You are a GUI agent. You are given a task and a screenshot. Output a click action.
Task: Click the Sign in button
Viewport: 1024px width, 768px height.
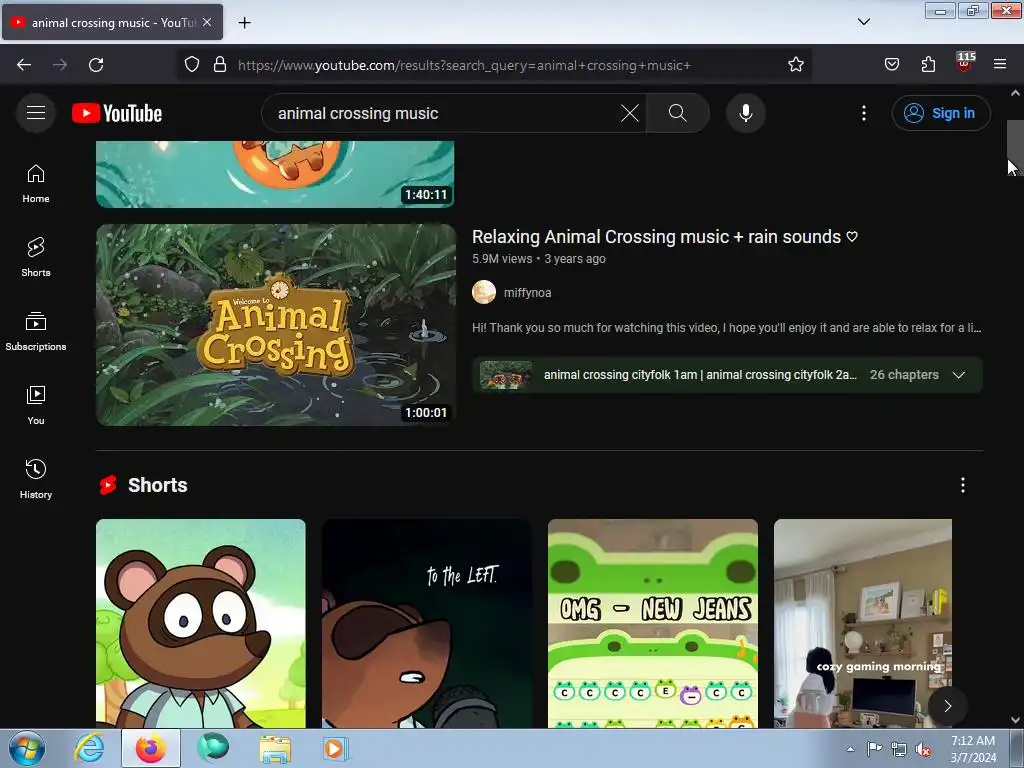coord(940,113)
